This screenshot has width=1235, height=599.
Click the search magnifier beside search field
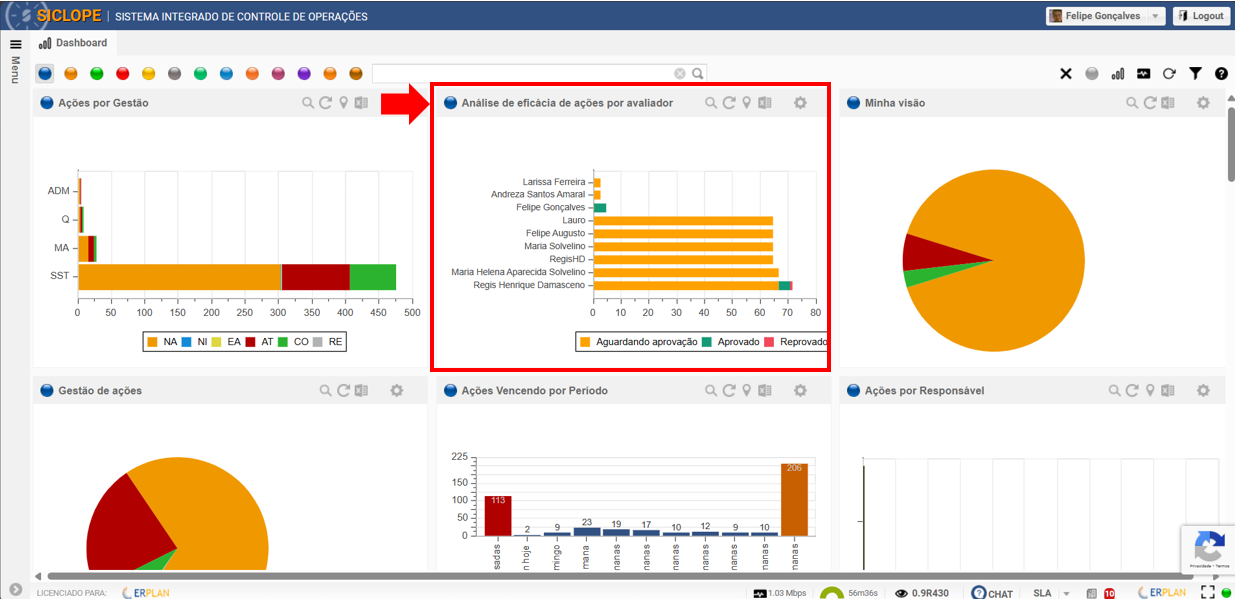click(x=698, y=73)
